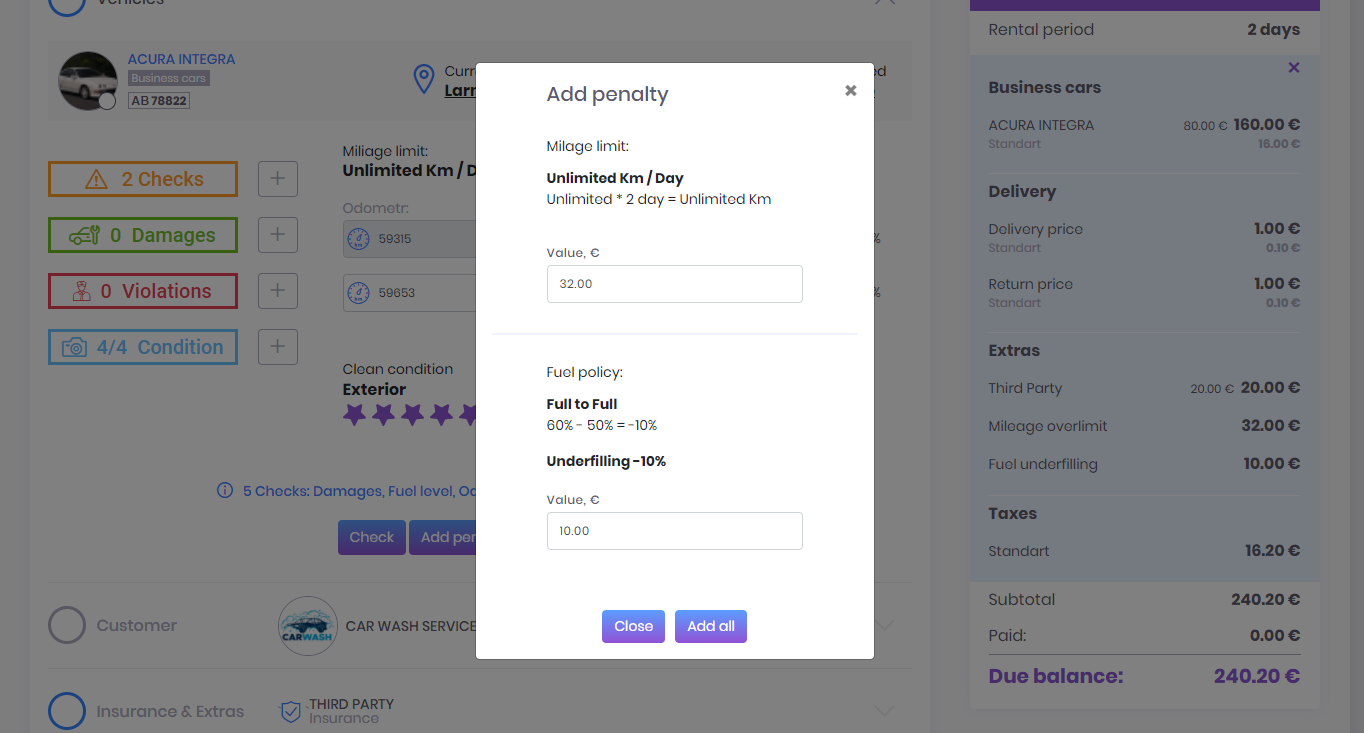Click the mileage penalty Value field
This screenshot has width=1364, height=733.
pos(675,284)
